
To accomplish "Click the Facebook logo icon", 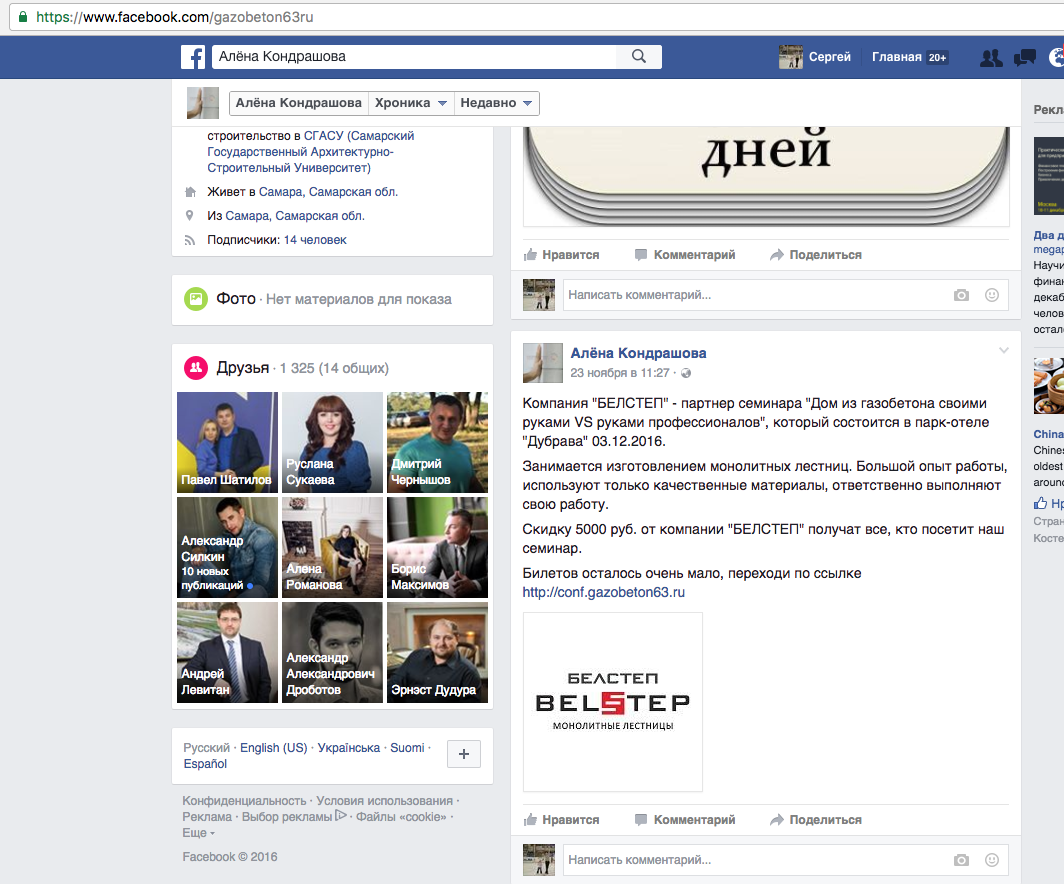I will (x=193, y=57).
